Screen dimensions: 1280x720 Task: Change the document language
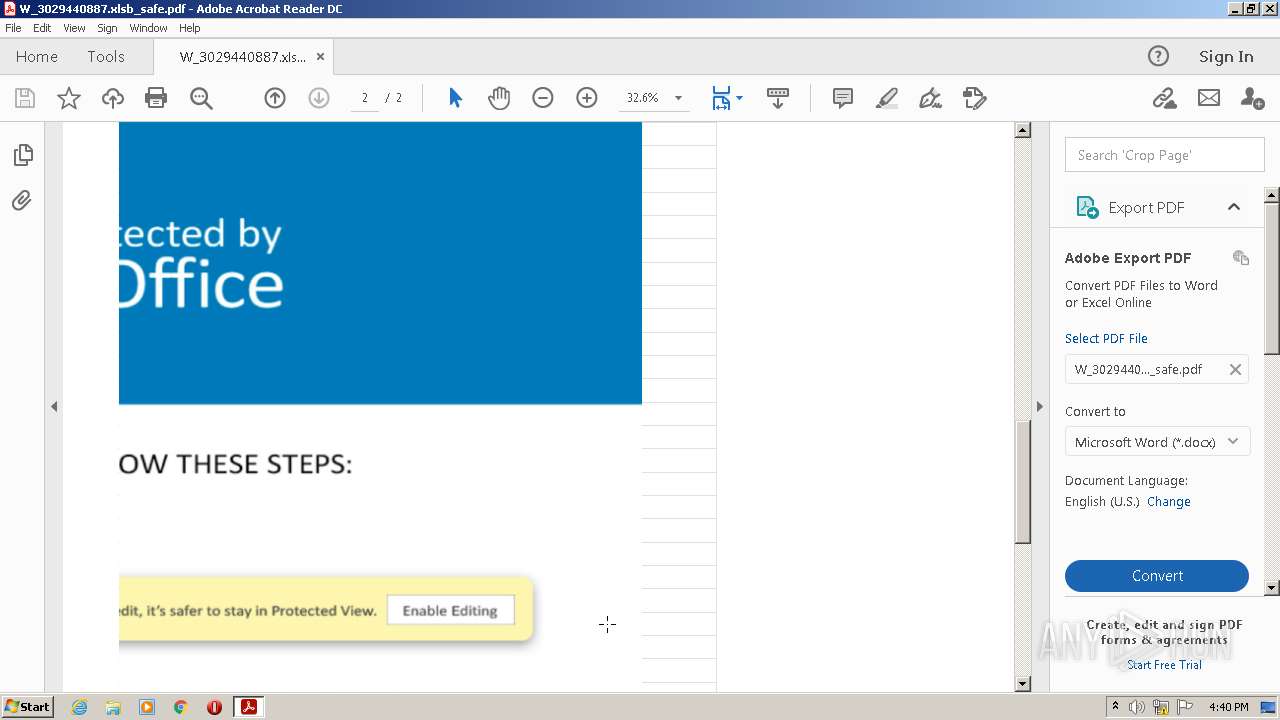tap(1169, 502)
